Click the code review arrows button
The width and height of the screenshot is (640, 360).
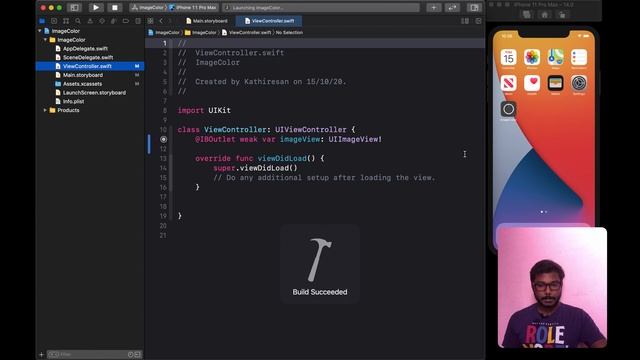point(452,7)
